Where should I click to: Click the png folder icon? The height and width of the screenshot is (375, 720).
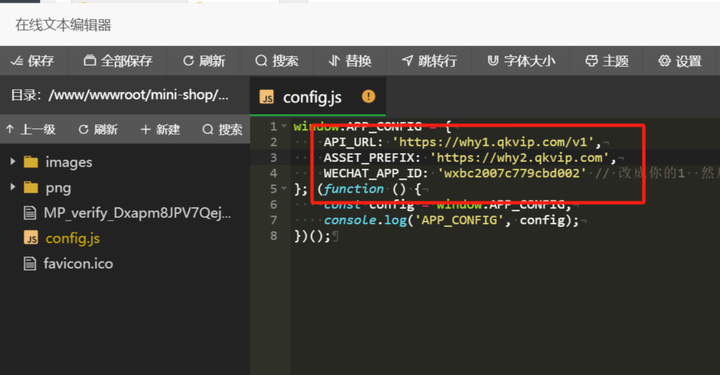(31, 187)
